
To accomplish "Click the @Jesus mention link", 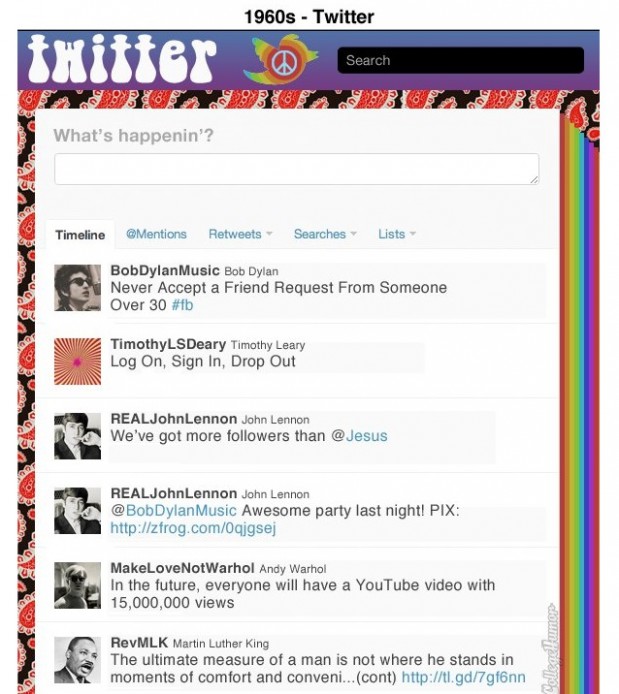I will coord(359,436).
